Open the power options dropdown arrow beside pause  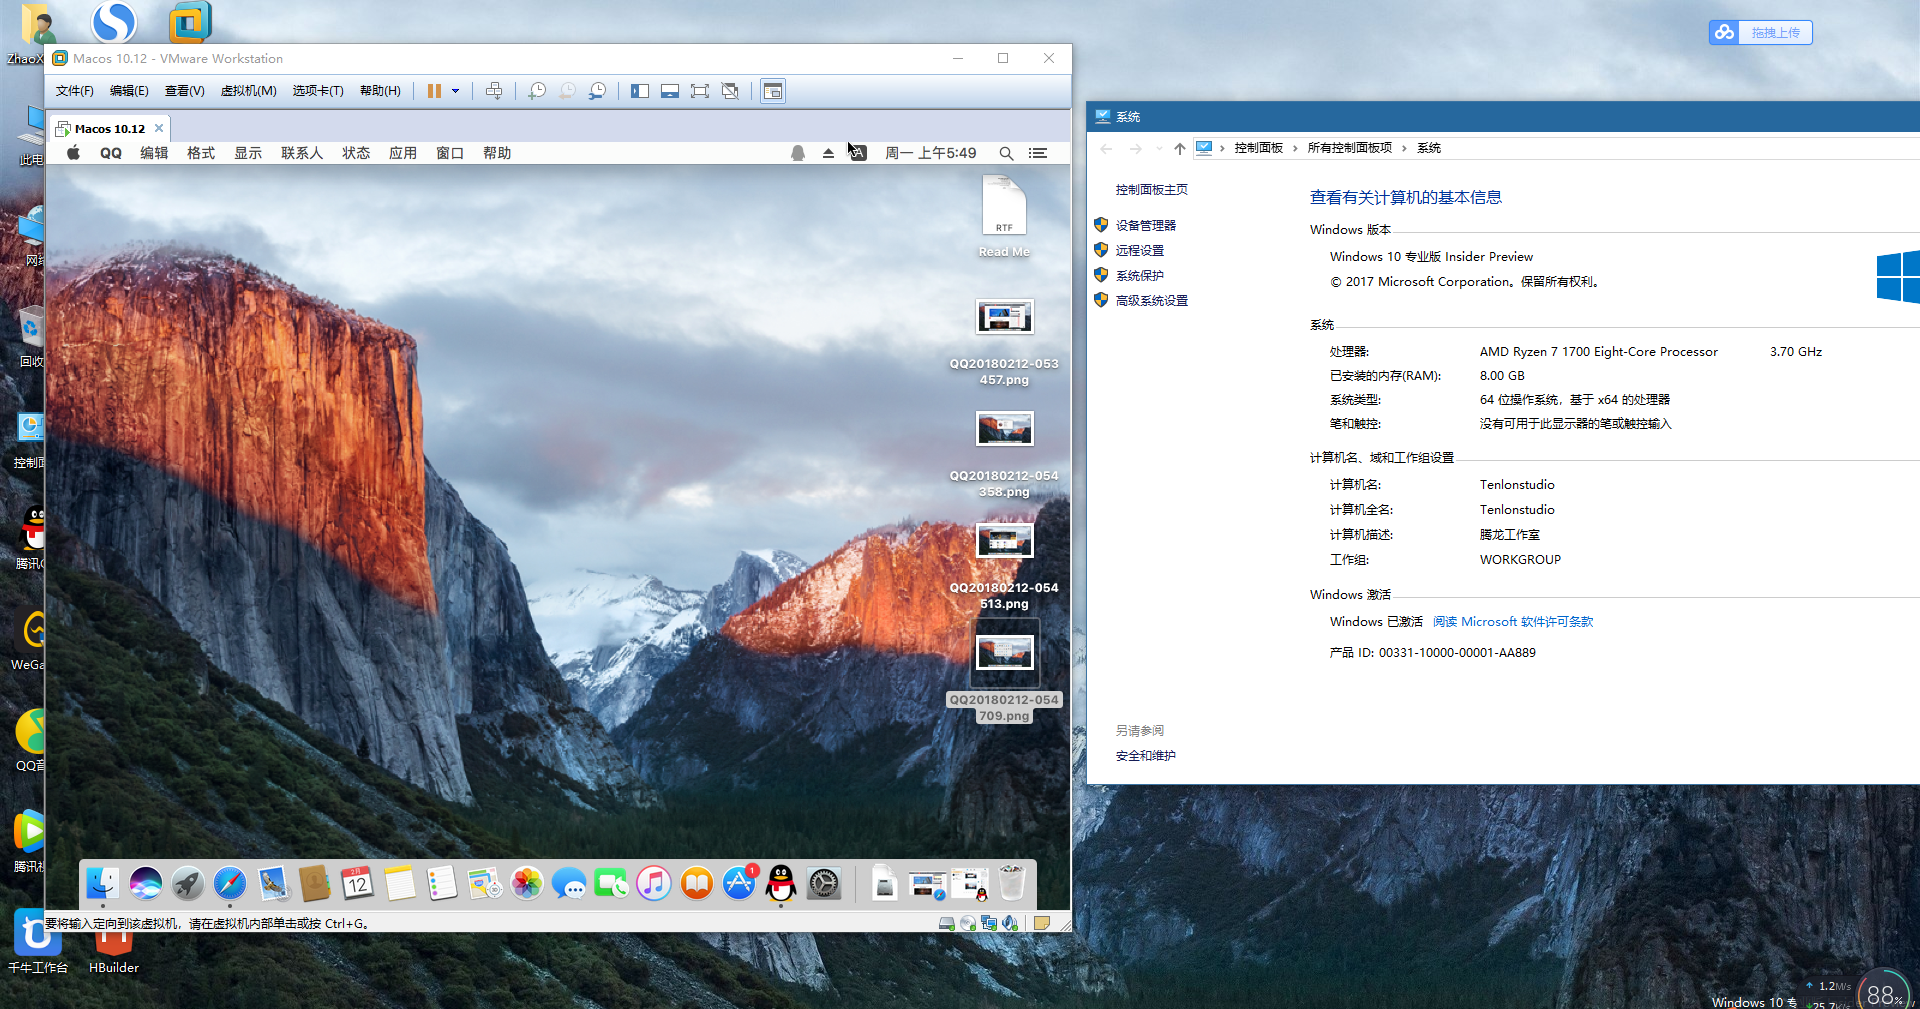pos(456,91)
